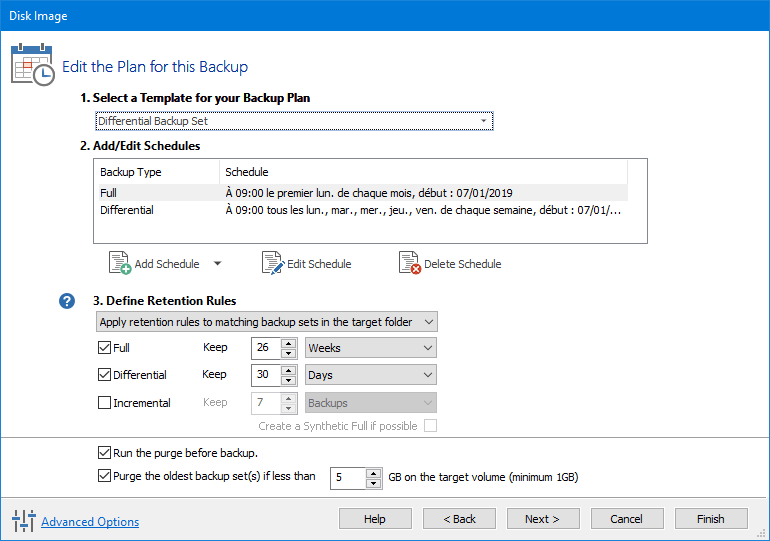Click the Cancel button
Viewport: 770px width, 541px height.
(x=627, y=519)
